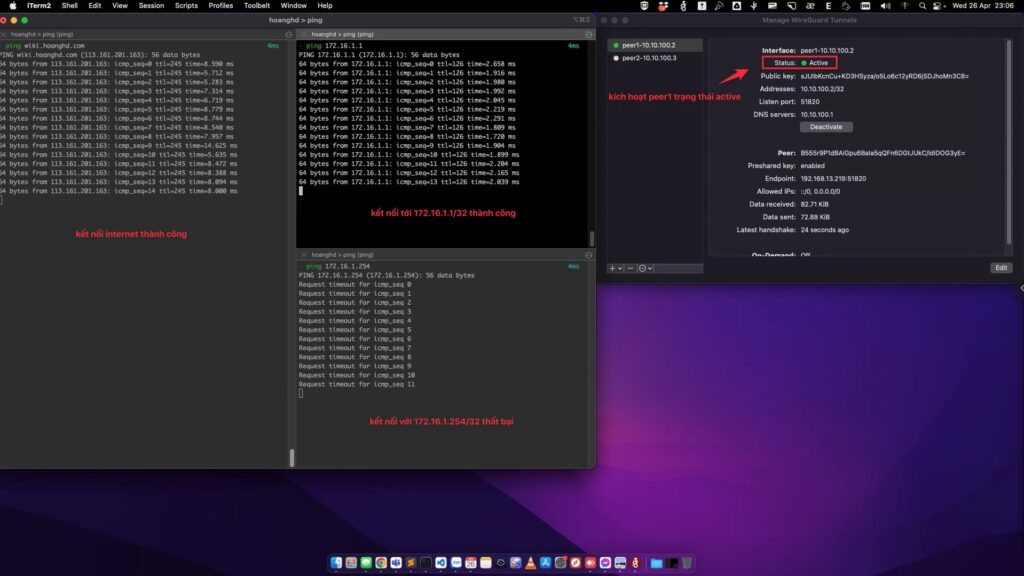Open Spotlight search magnifier in menu bar

click(x=922, y=5)
